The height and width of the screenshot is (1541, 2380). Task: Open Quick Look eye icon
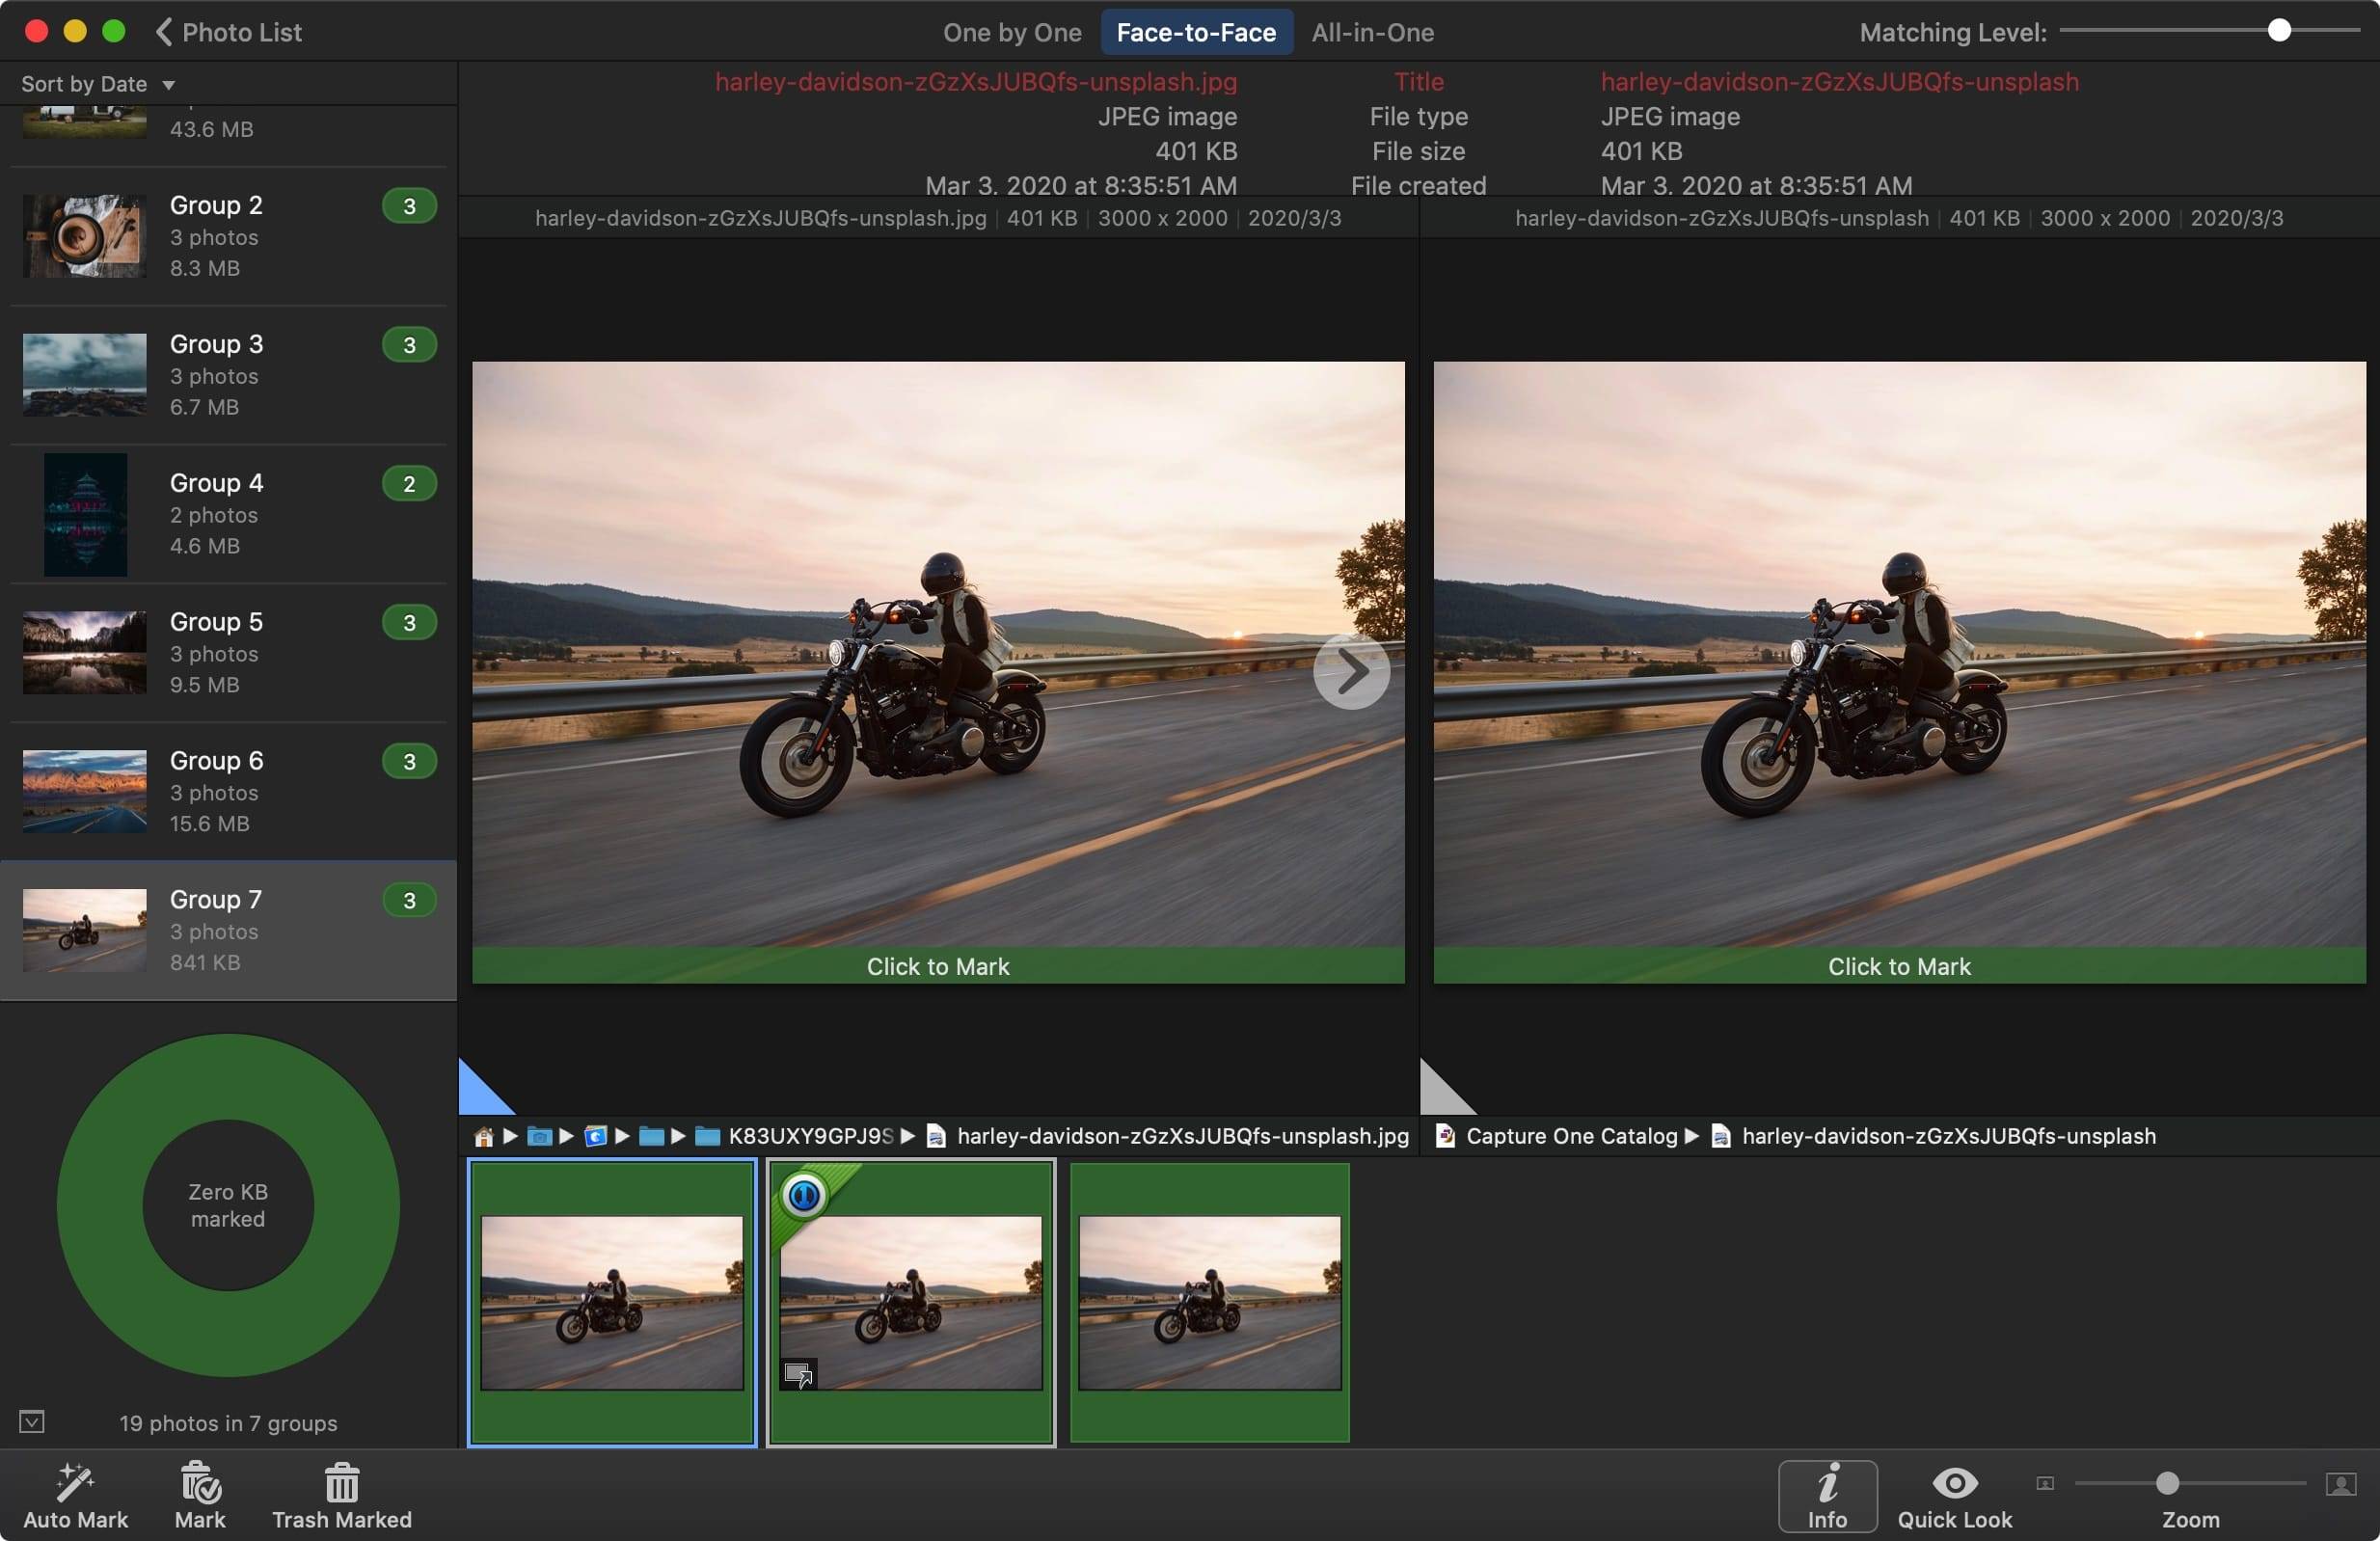(1954, 1482)
